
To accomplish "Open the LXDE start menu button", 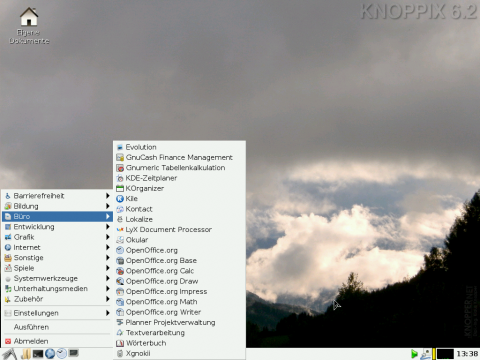I will 9,354.
